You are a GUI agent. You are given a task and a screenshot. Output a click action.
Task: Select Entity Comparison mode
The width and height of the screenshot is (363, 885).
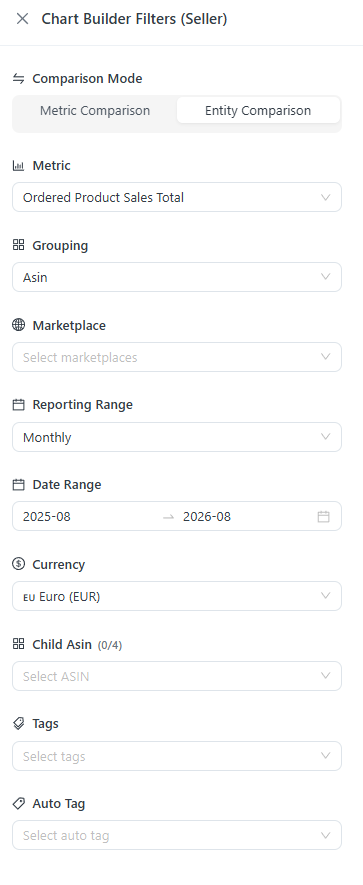pos(258,110)
